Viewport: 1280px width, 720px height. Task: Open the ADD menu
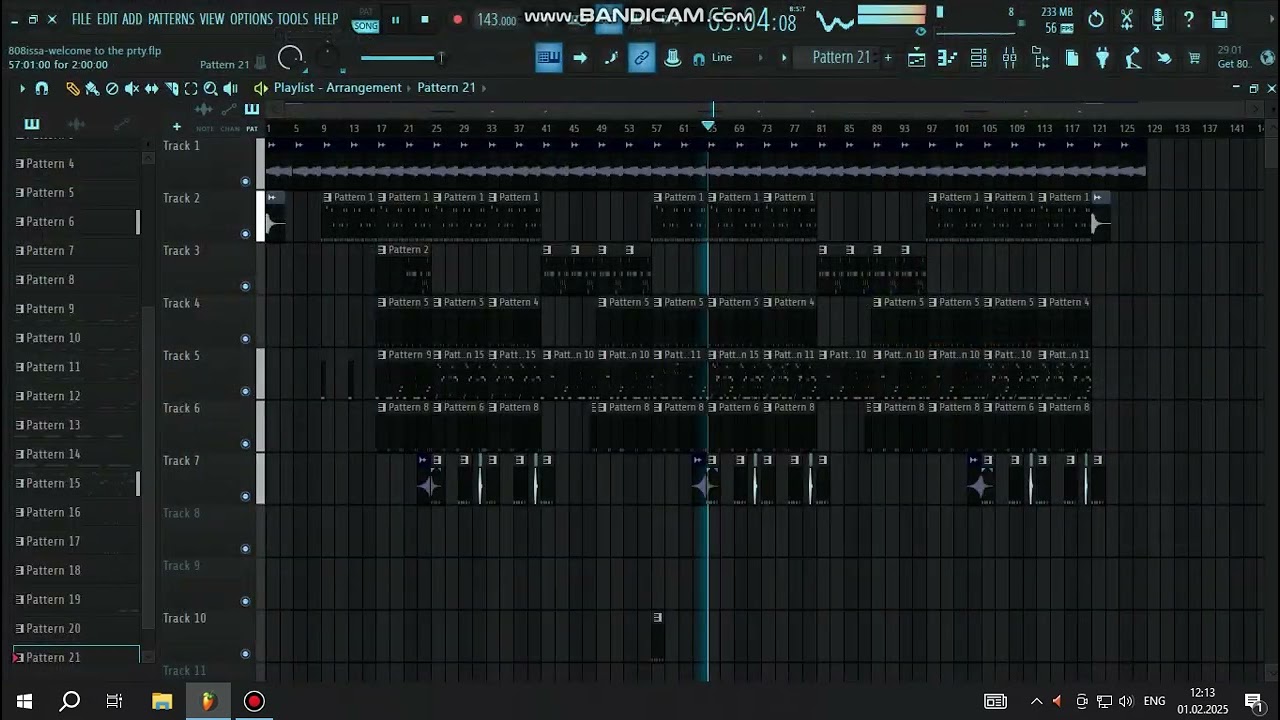pos(132,19)
